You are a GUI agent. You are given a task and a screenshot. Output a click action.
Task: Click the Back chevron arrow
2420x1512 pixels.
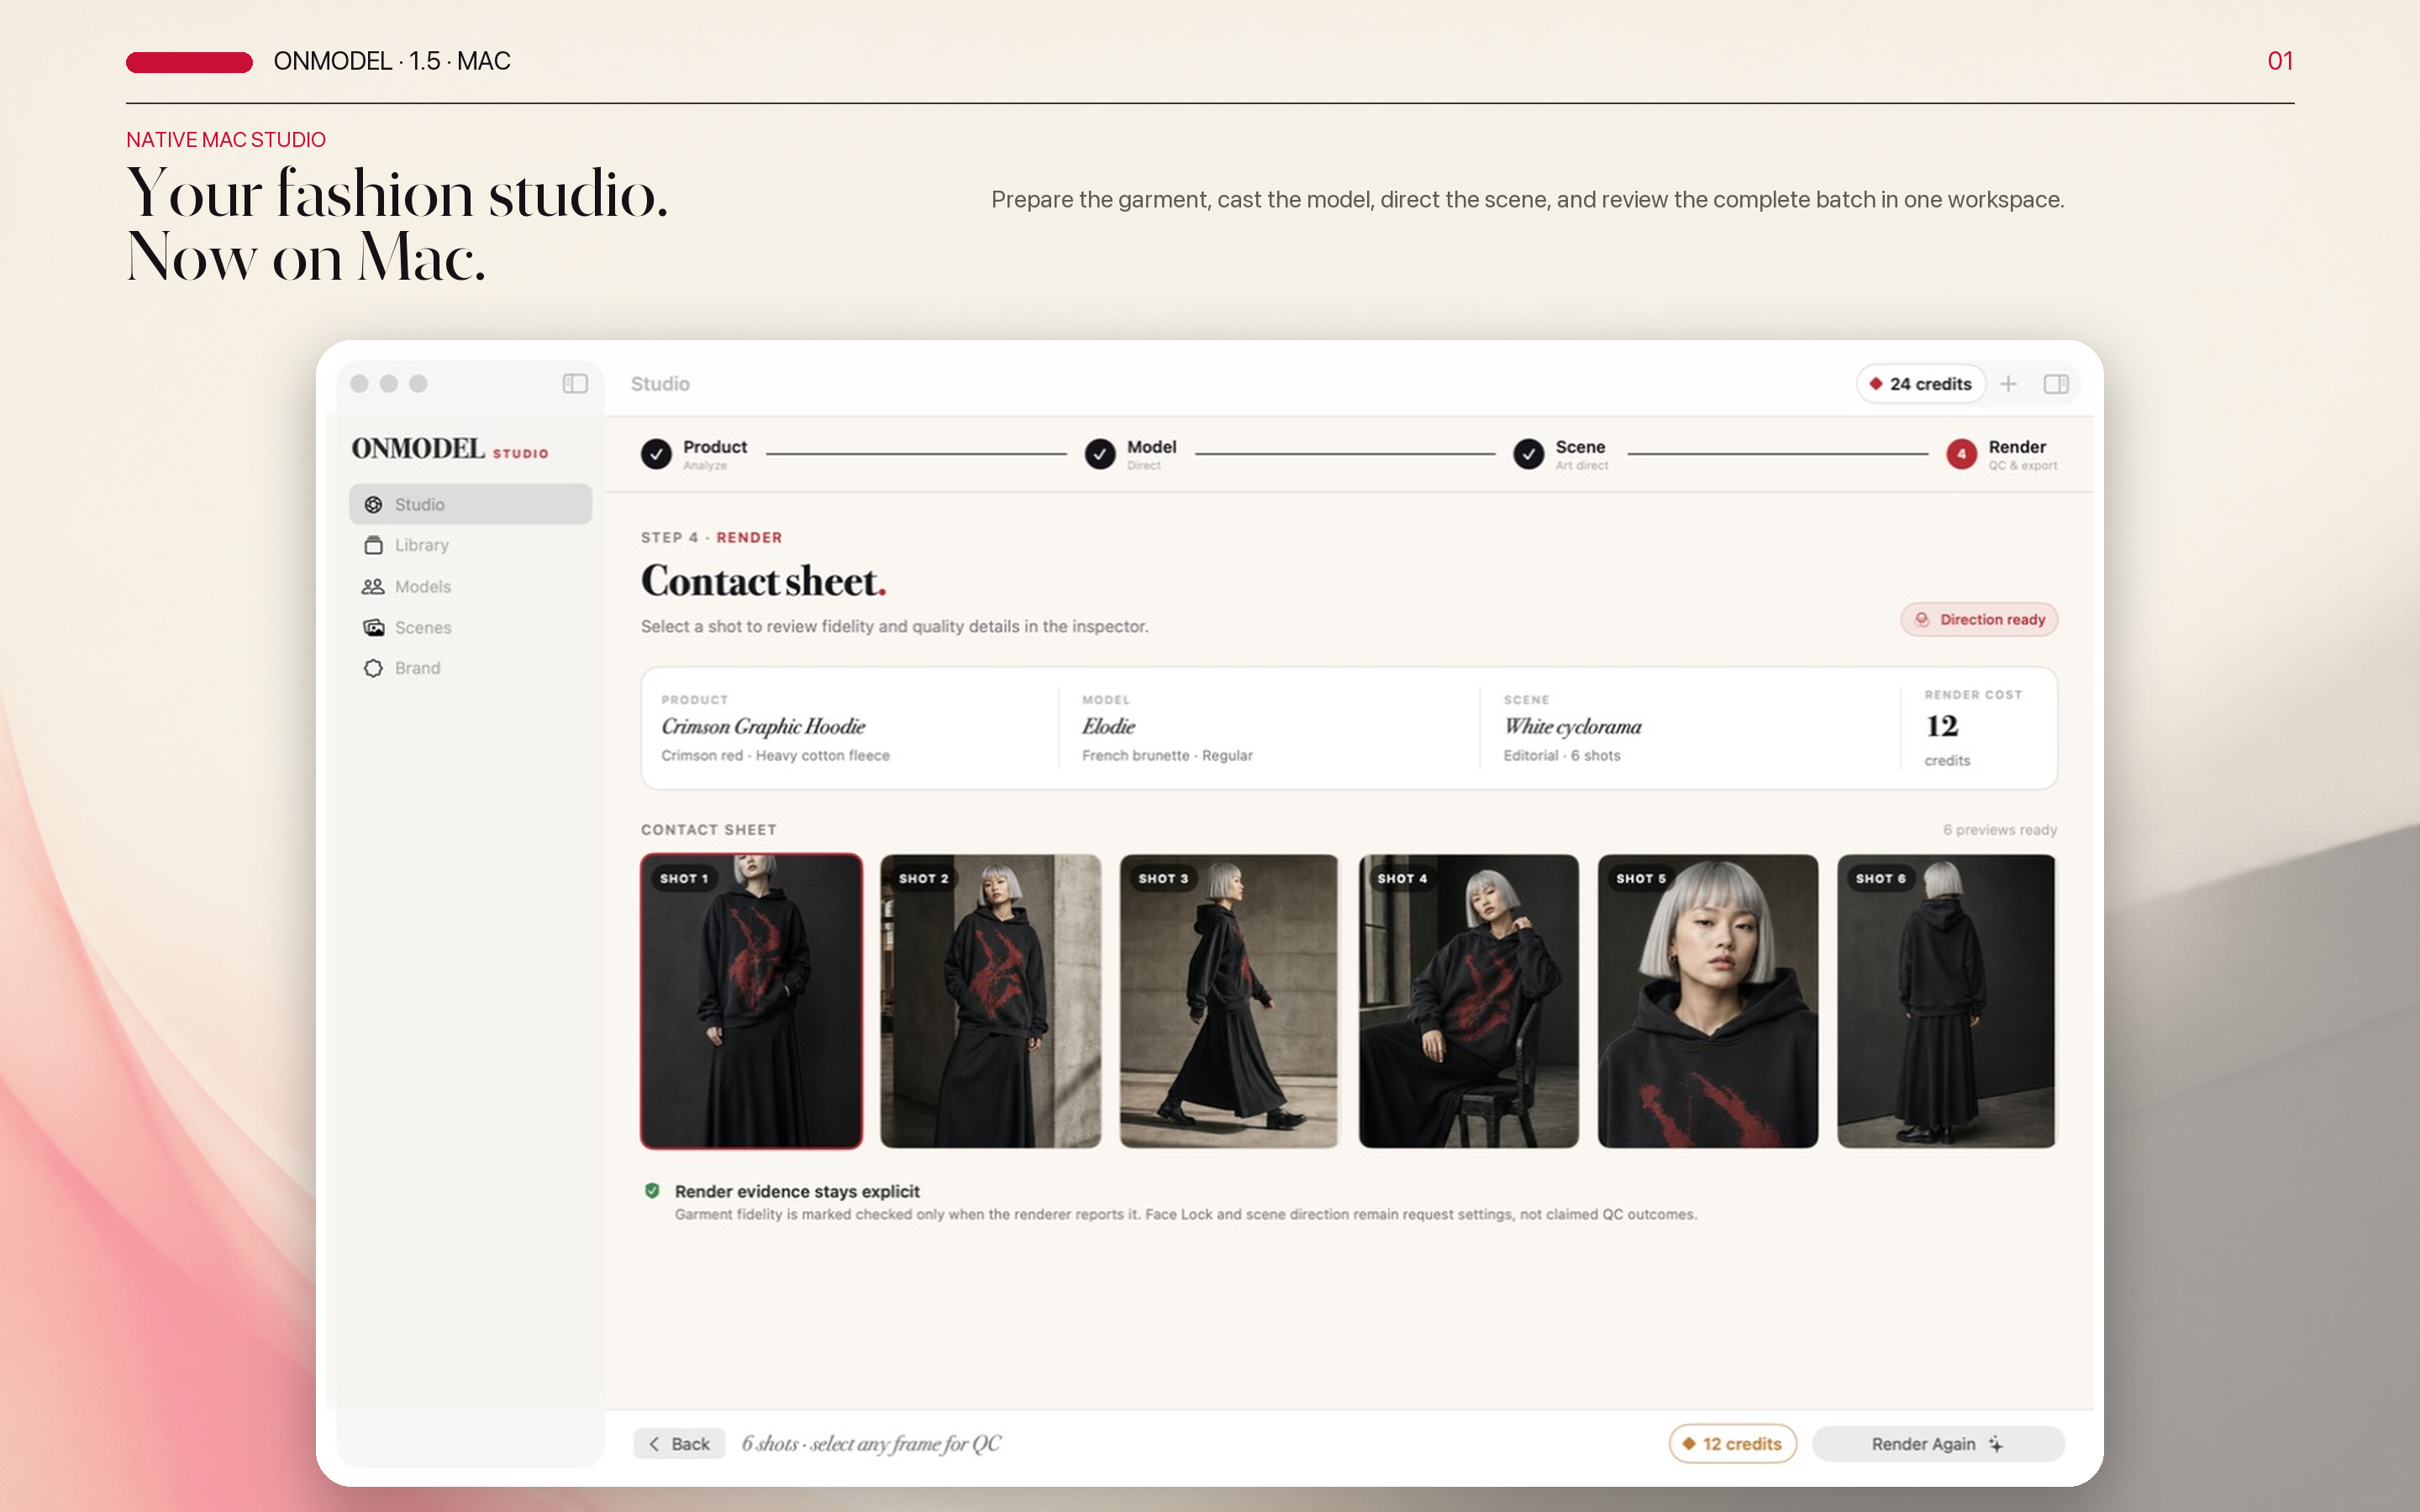coord(654,1444)
